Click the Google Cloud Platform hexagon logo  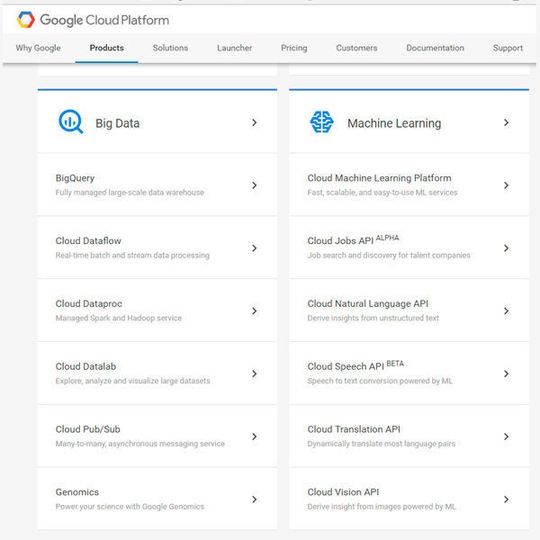pos(26,20)
